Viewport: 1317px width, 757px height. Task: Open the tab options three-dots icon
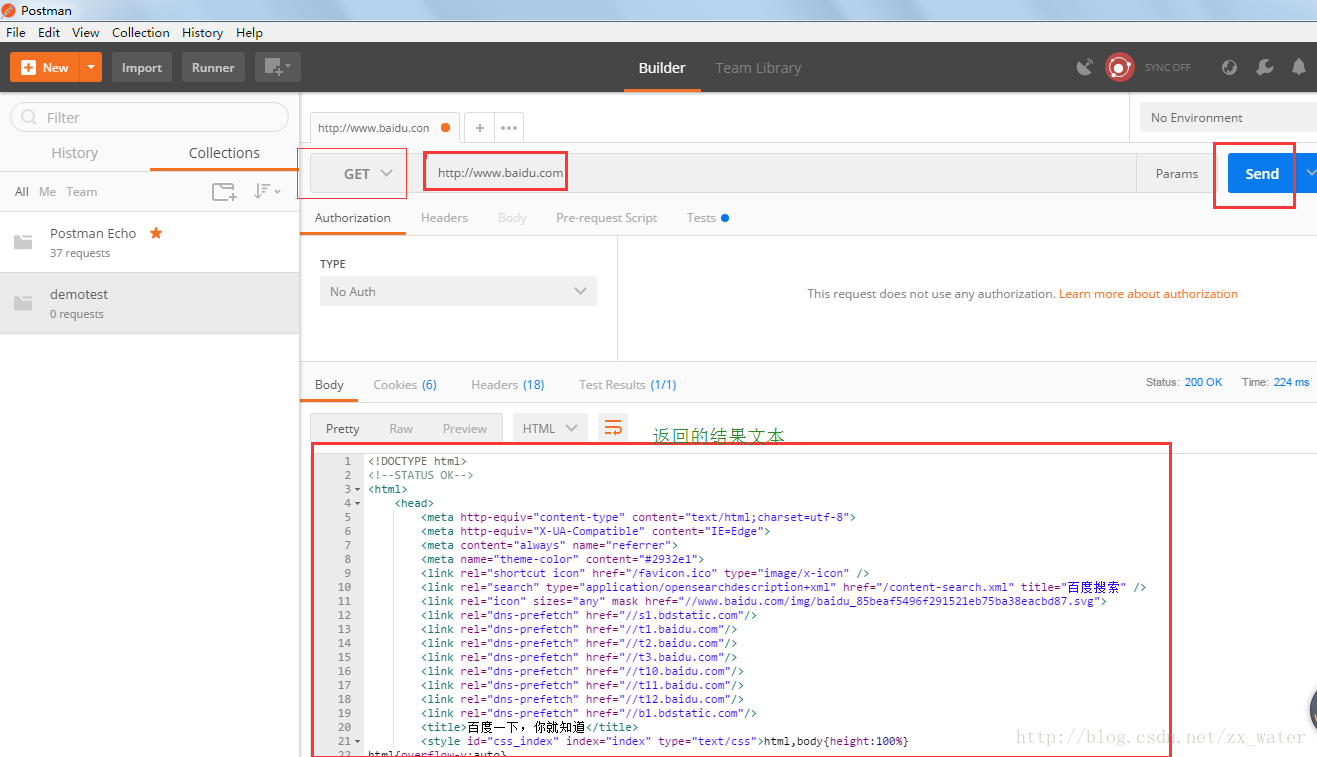[509, 128]
